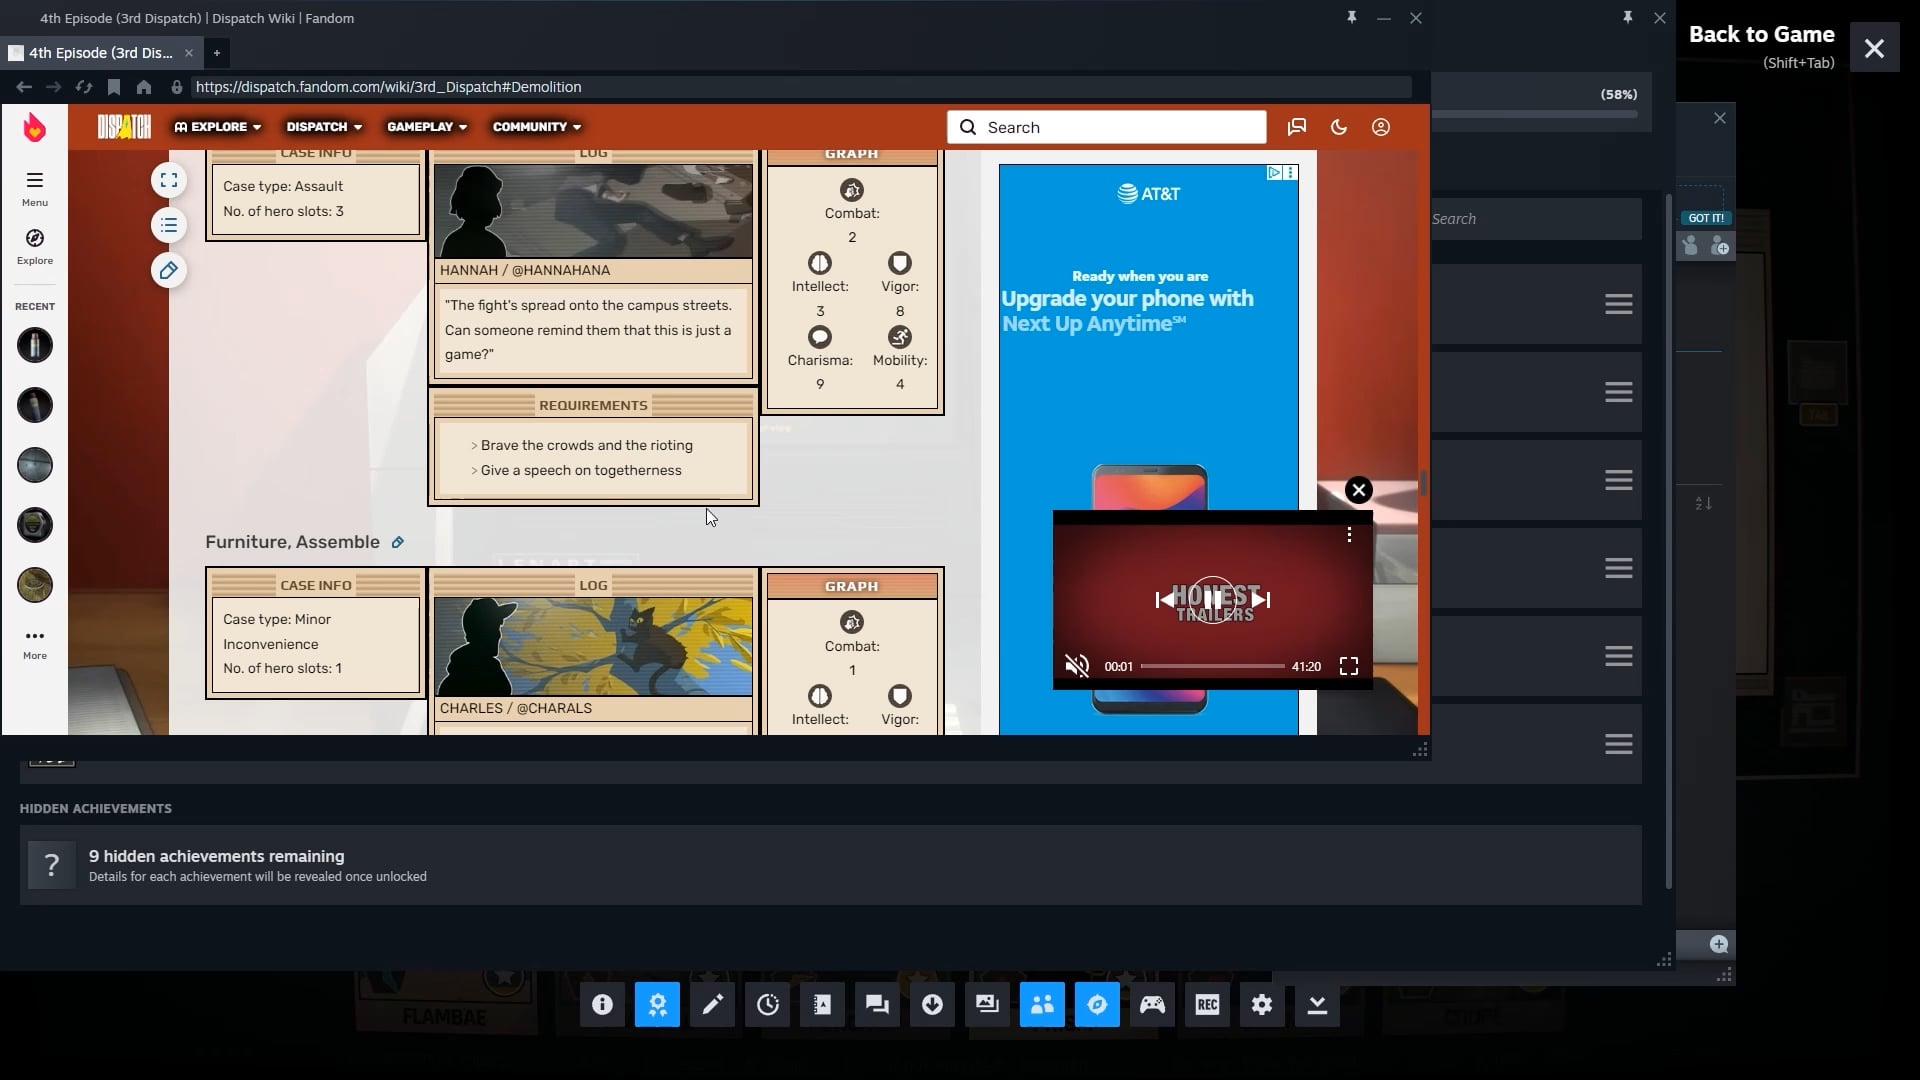
Task: Select the 4th Episode browser tab
Action: point(100,53)
